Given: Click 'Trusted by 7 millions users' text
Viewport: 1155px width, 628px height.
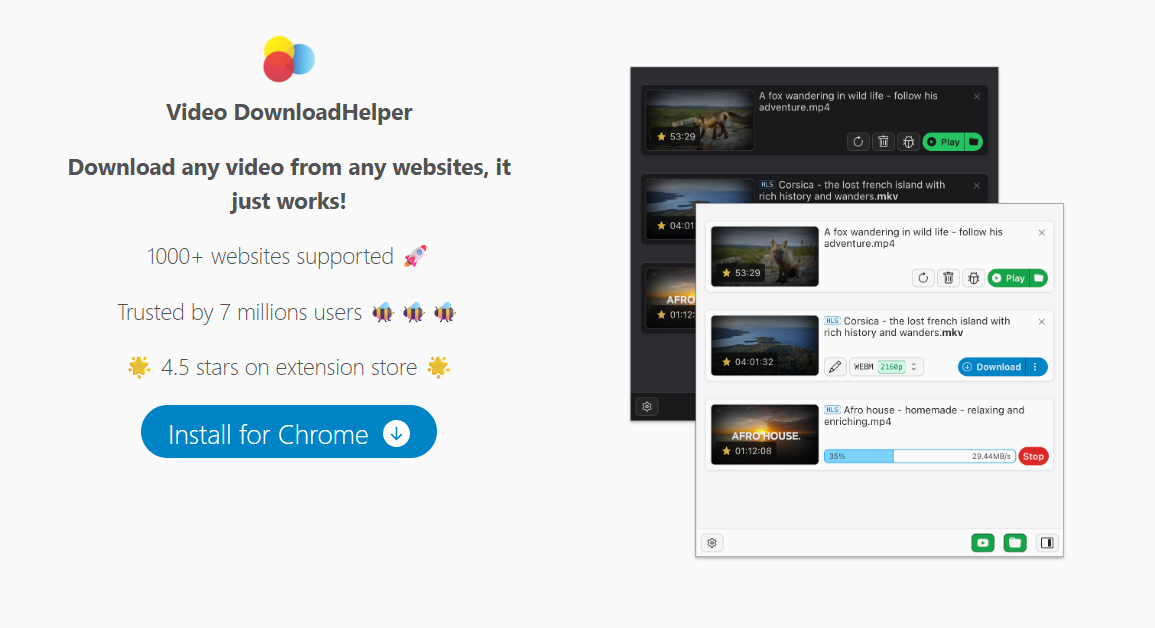Looking at the screenshot, I should click(x=239, y=312).
